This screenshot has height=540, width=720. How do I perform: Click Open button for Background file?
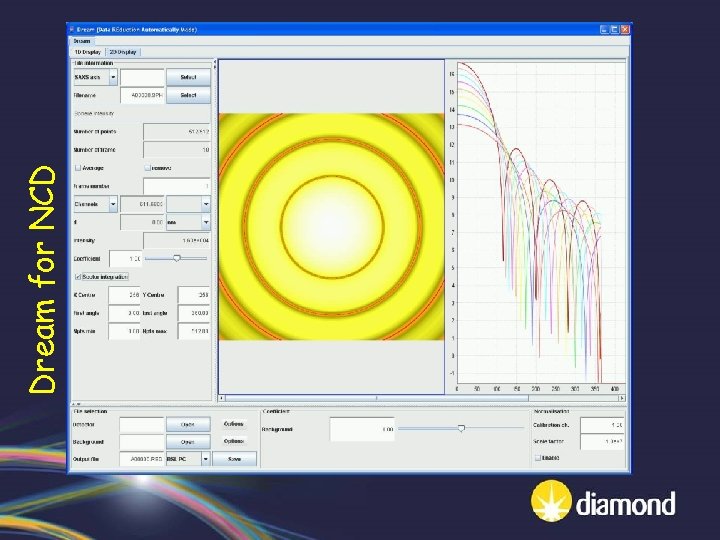(x=187, y=441)
